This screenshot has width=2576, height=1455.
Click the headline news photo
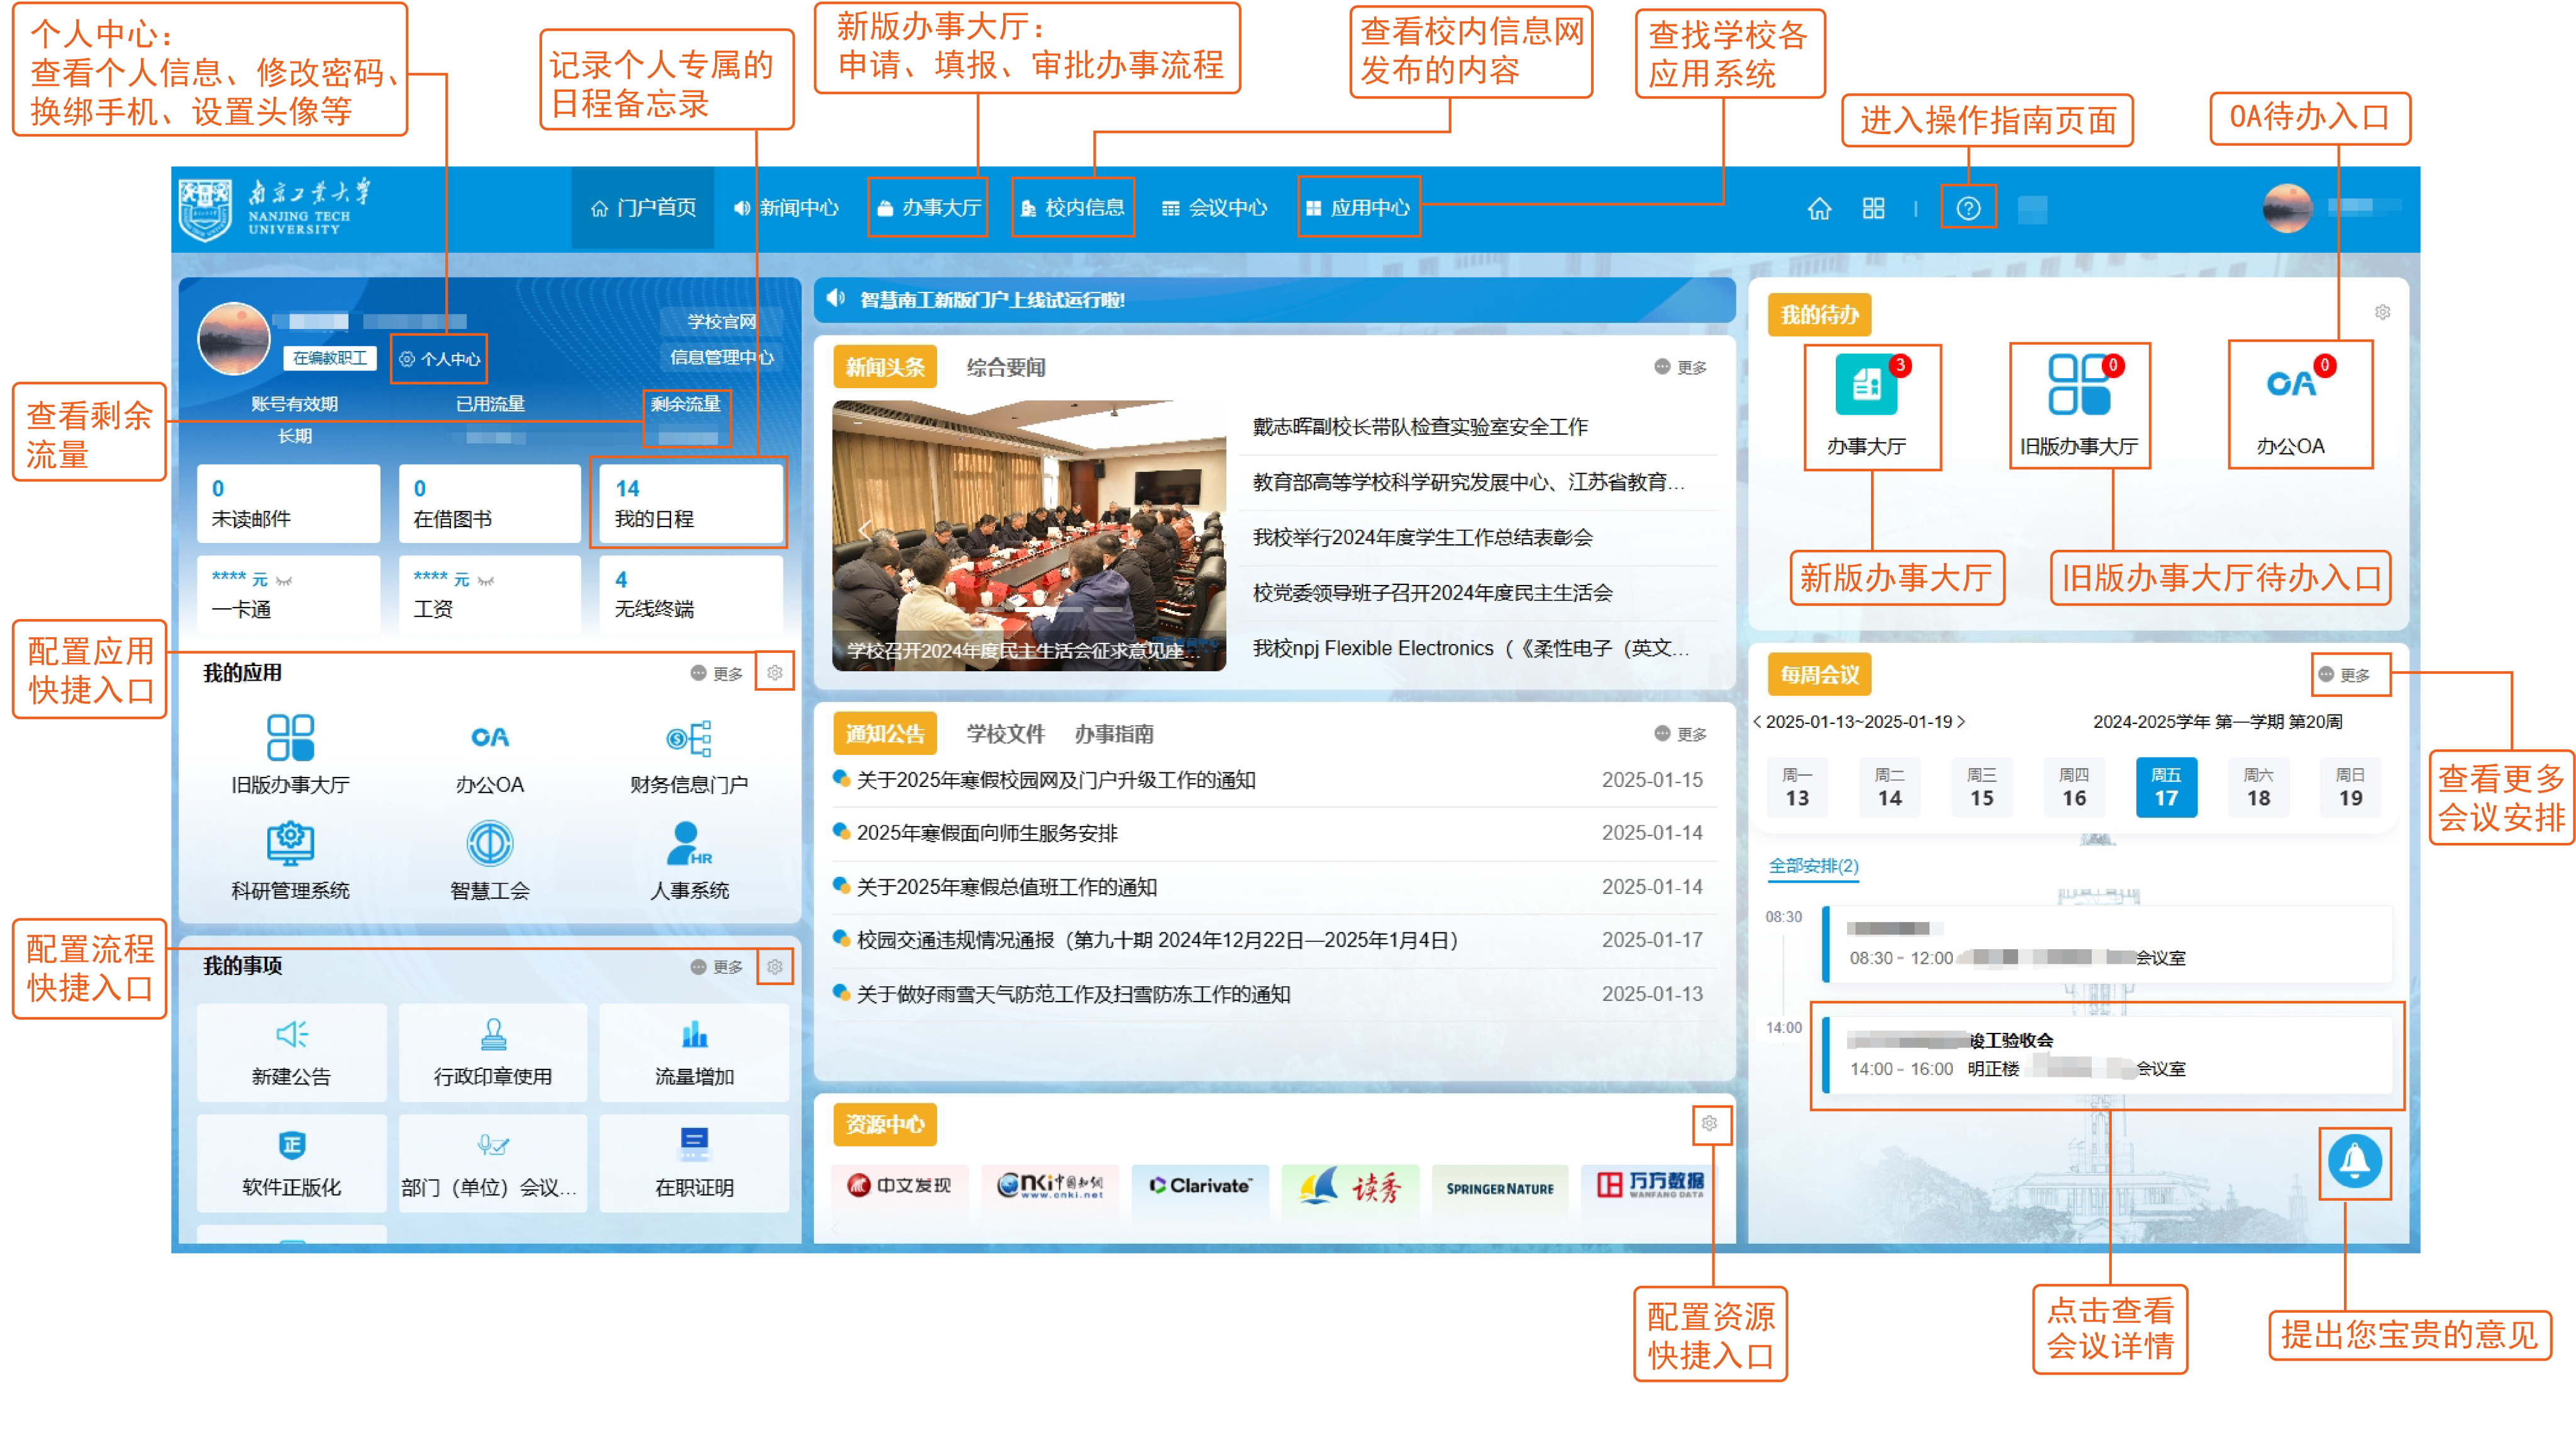tap(1028, 536)
